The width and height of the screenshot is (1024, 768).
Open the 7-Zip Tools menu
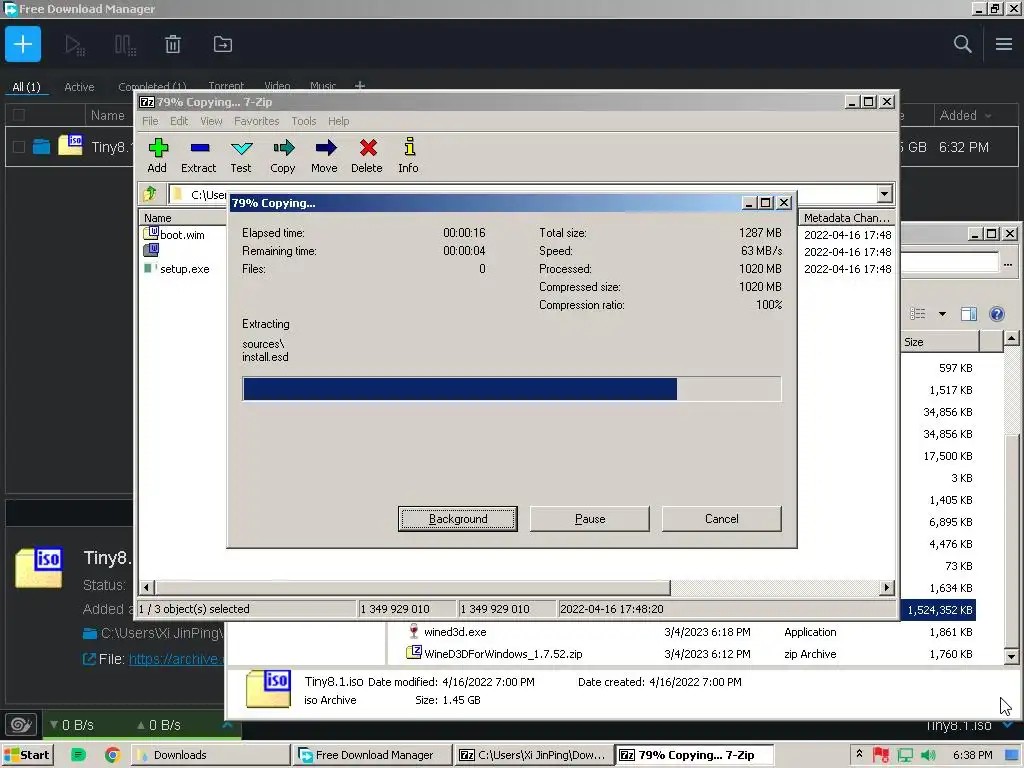click(304, 121)
